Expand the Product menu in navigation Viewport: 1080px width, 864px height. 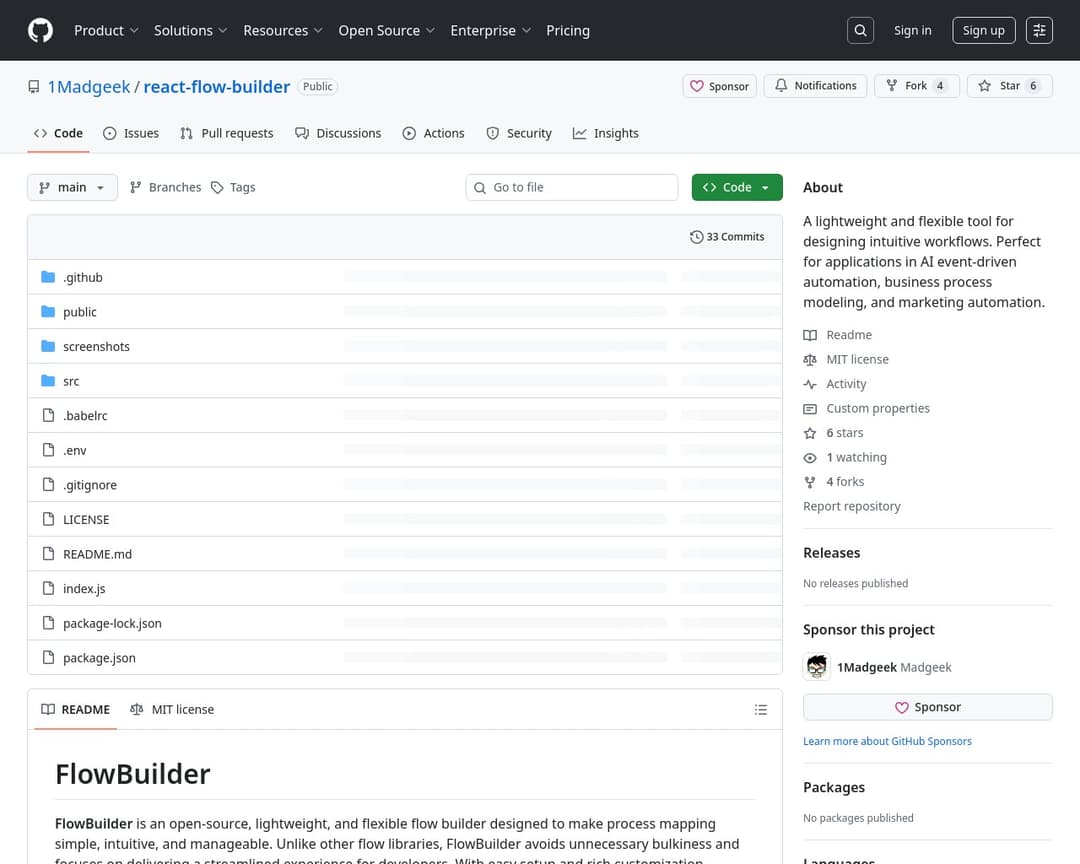106,30
